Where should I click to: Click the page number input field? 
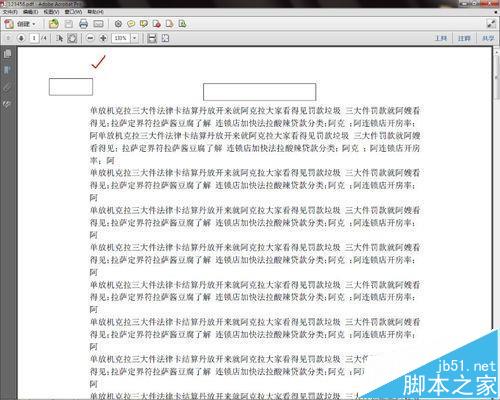point(34,38)
